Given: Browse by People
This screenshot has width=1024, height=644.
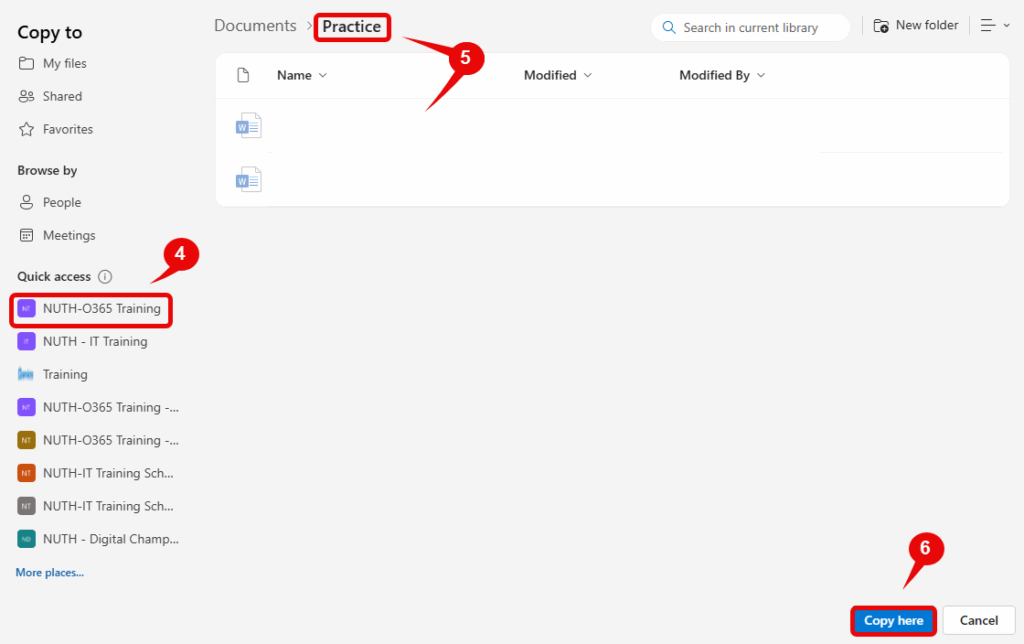Looking at the screenshot, I should coord(61,203).
